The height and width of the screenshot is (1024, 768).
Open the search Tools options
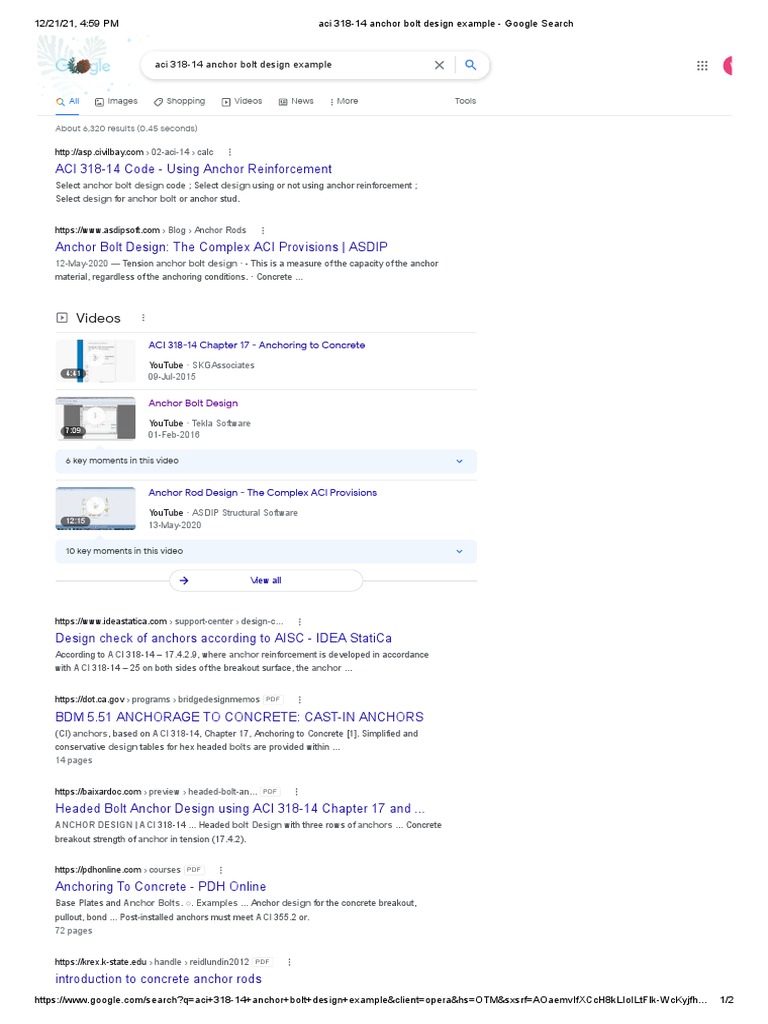[x=466, y=101]
